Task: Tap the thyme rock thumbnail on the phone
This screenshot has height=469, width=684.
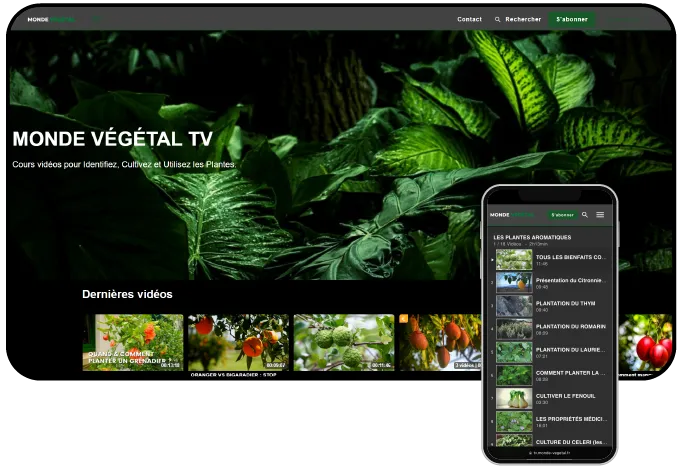Action: tap(514, 306)
